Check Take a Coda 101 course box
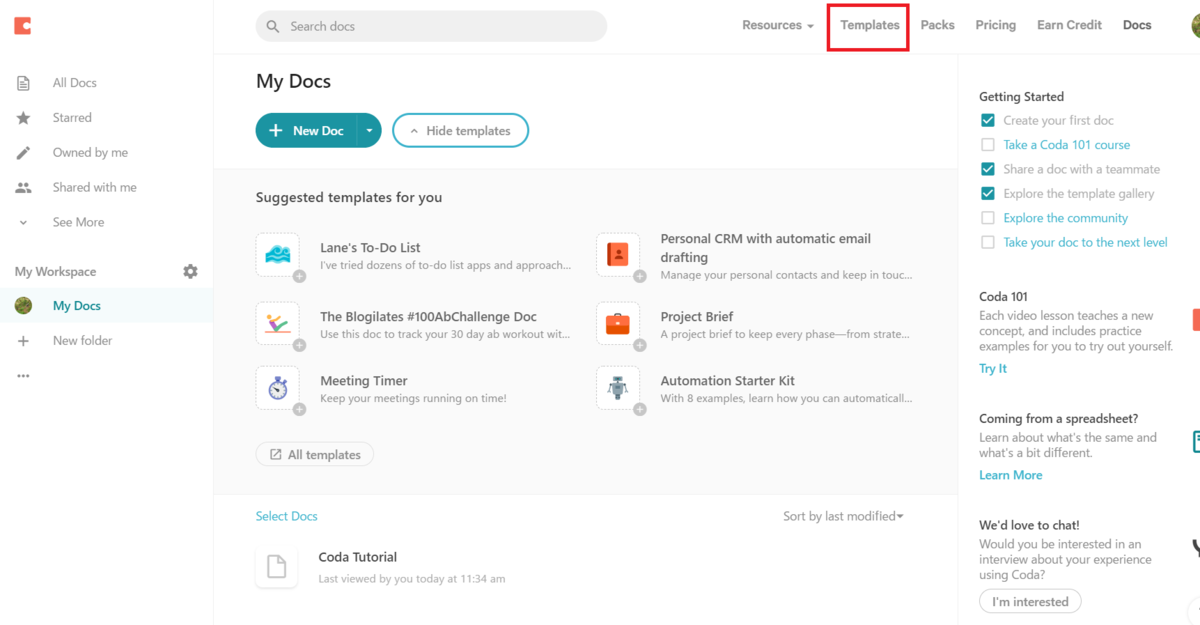 coord(988,145)
